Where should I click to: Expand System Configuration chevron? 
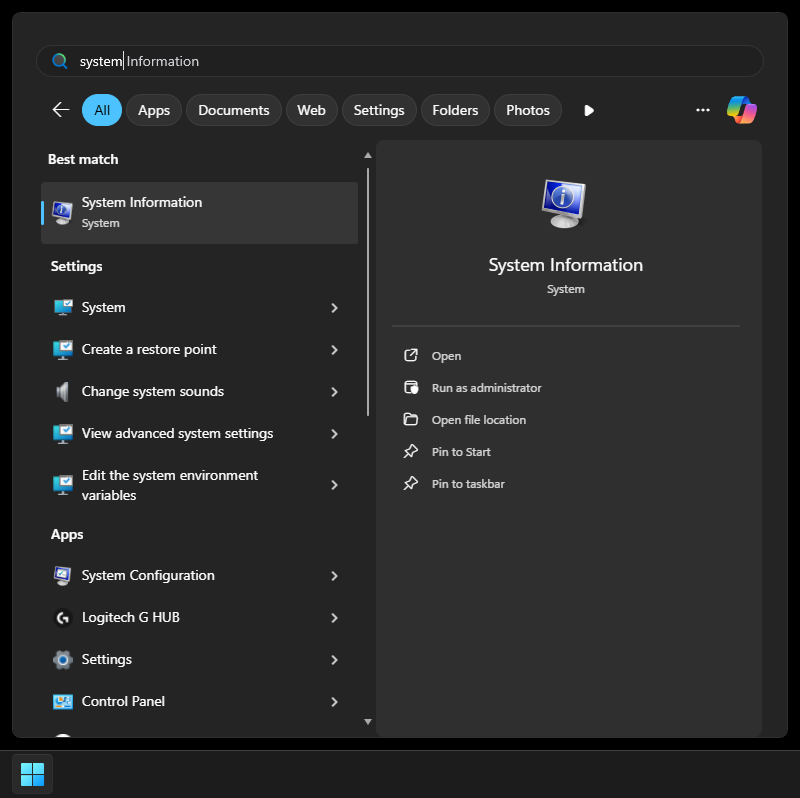[x=334, y=576]
